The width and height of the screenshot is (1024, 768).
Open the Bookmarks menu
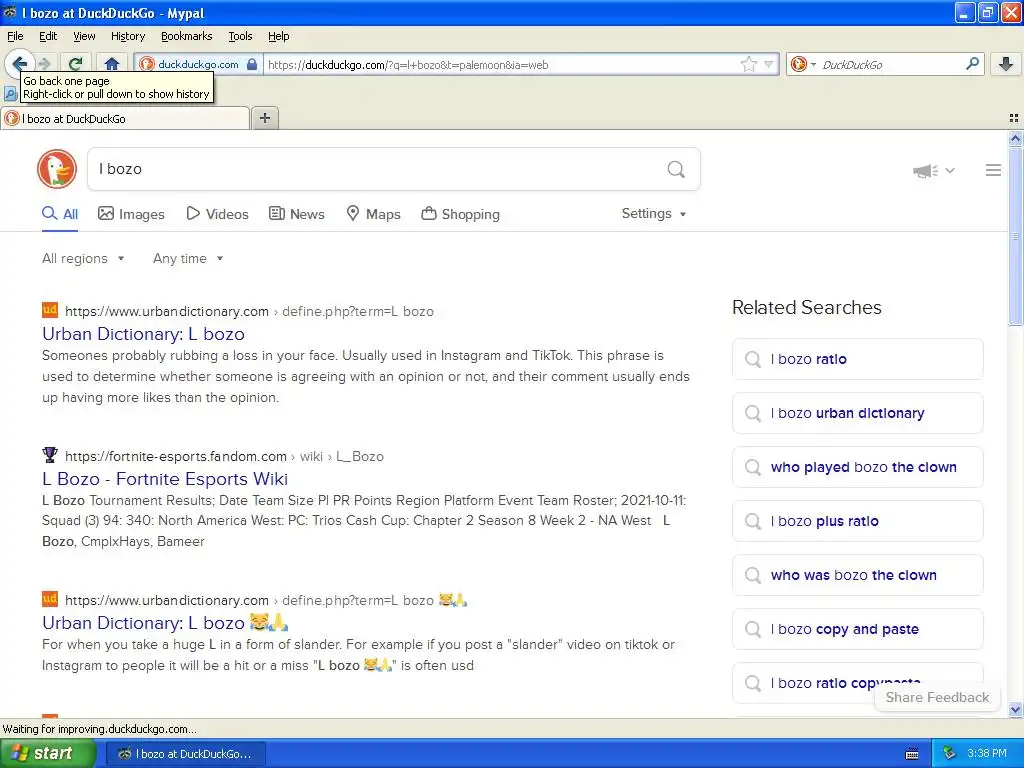[x=186, y=36]
